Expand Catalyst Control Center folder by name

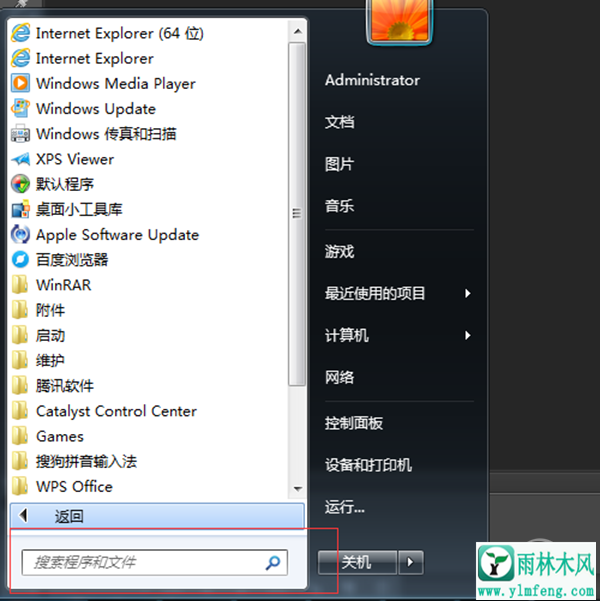pyautogui.click(x=116, y=412)
